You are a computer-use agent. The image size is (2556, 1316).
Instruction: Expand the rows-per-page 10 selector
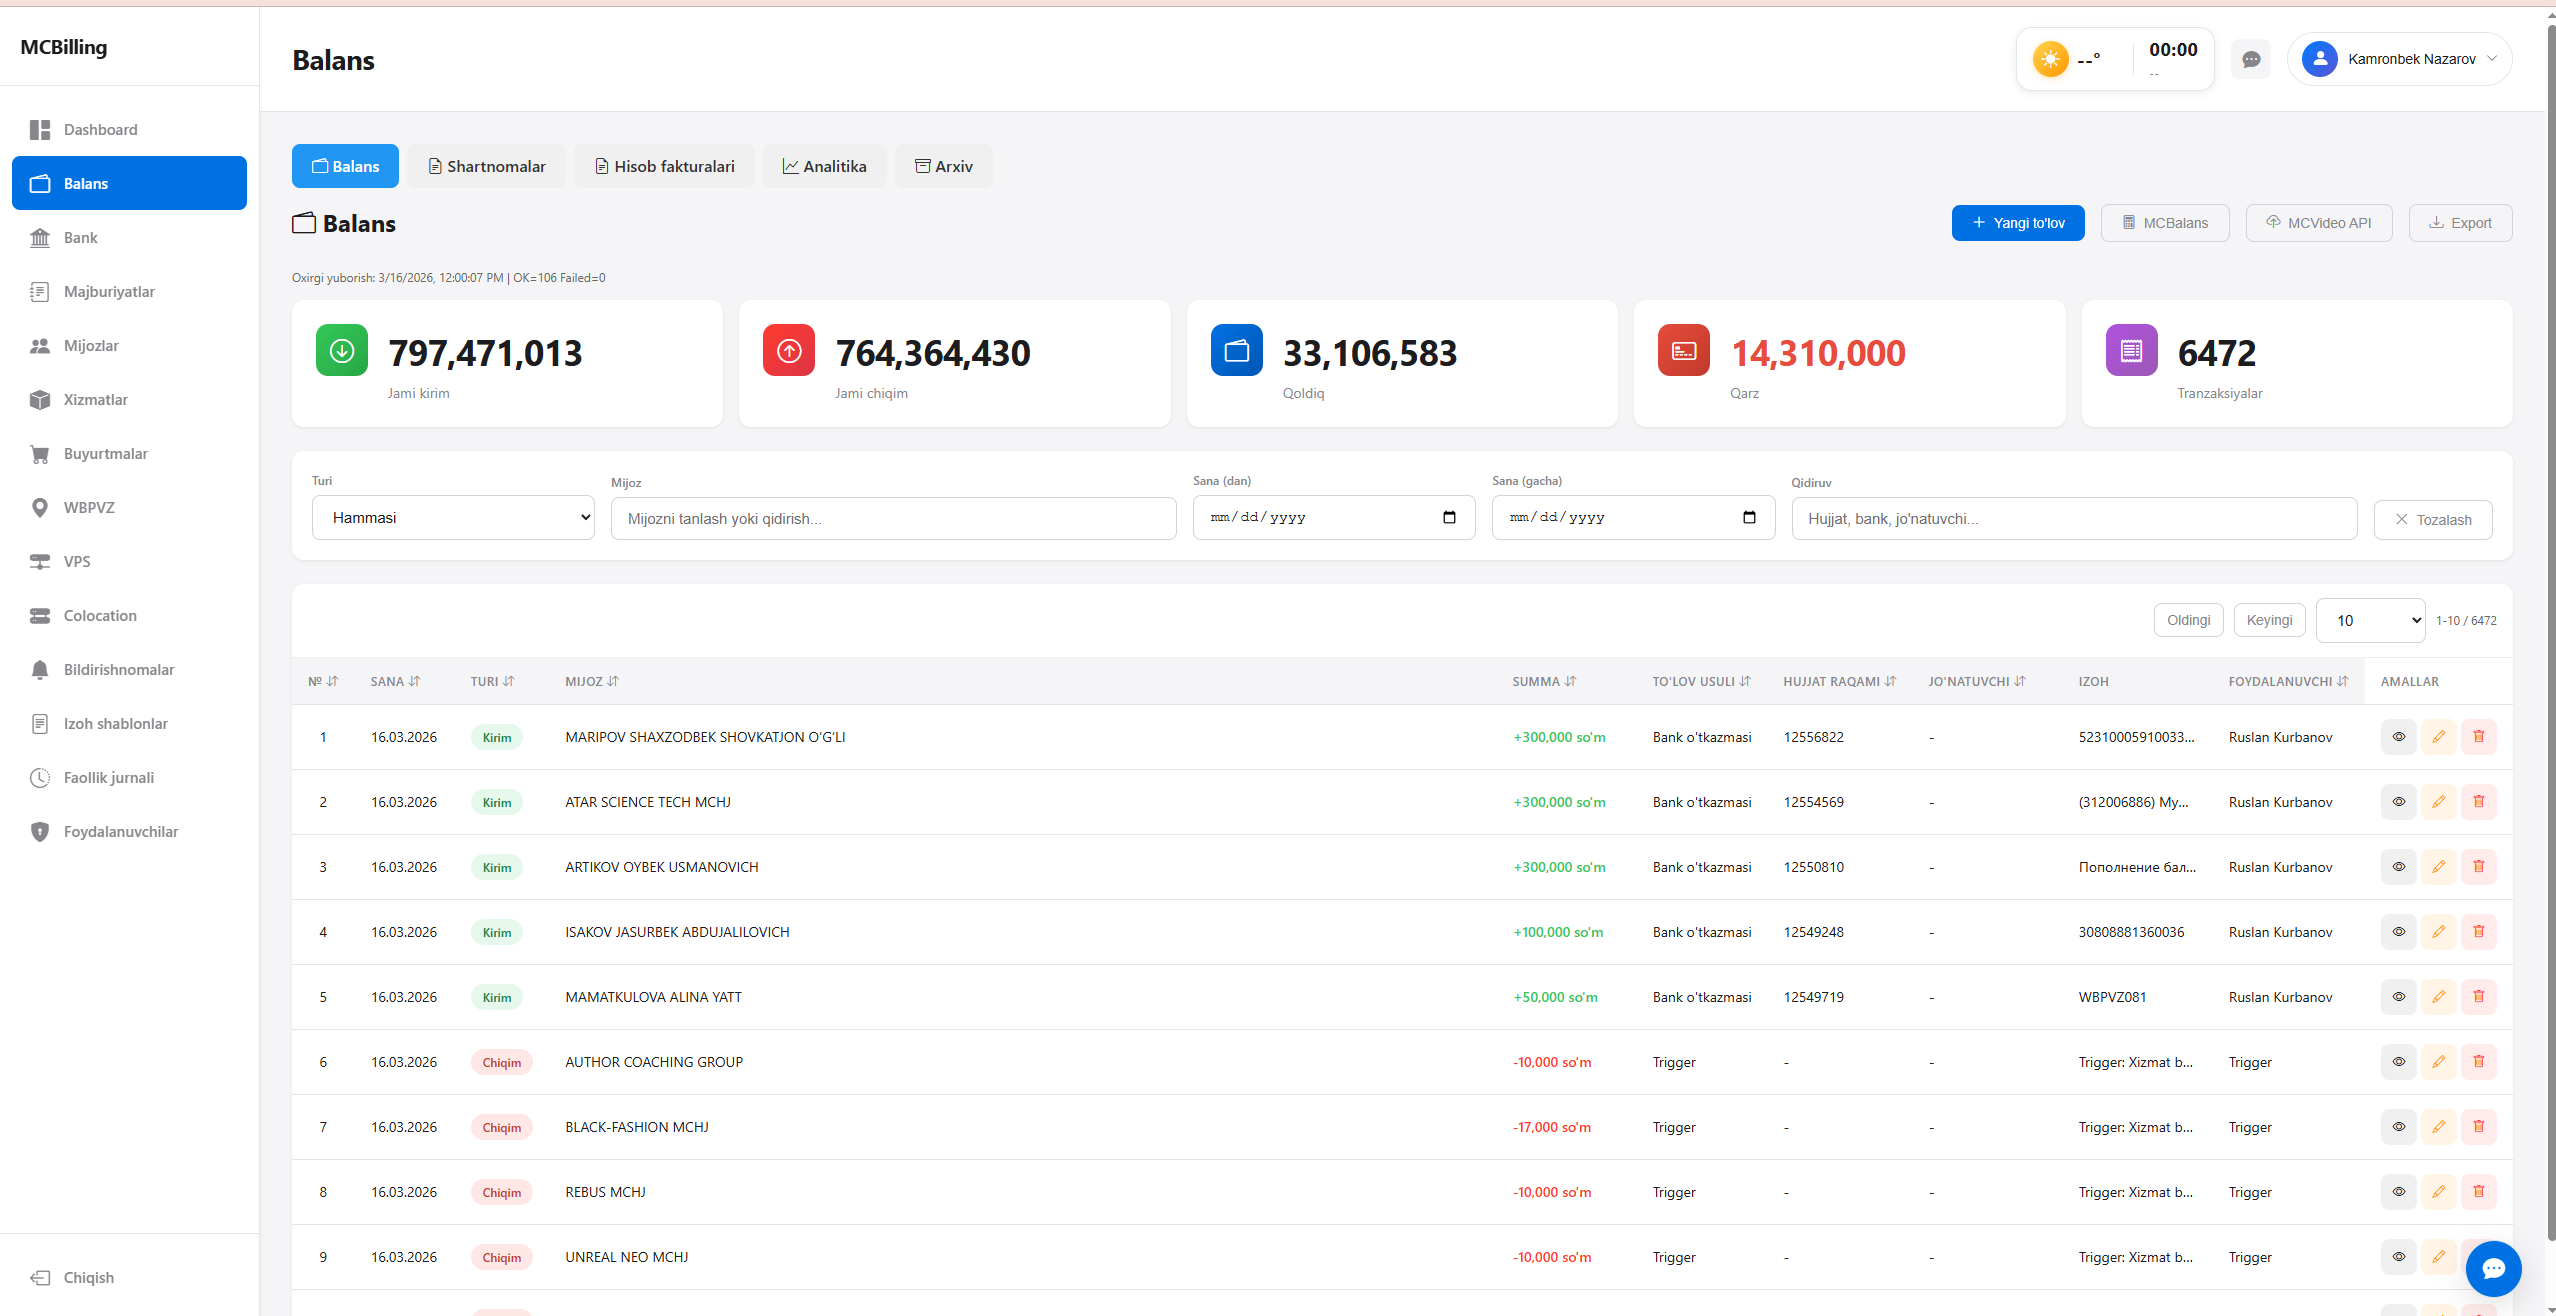coord(2370,621)
